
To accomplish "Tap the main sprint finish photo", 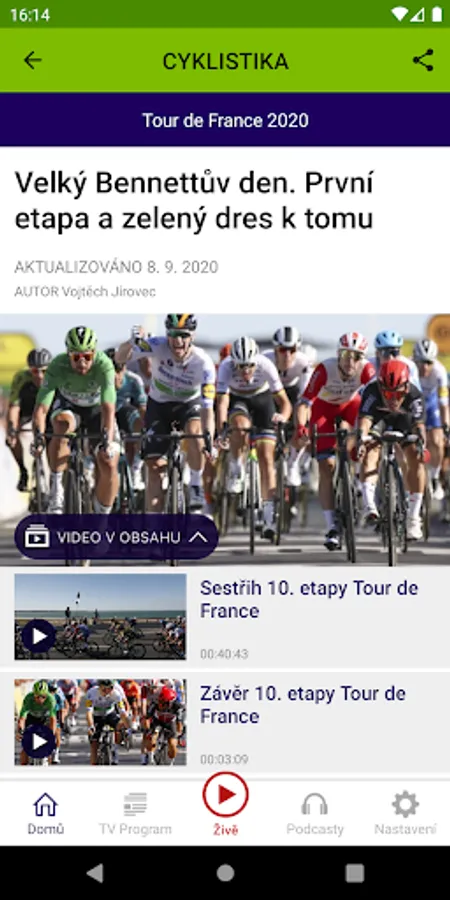I will 225,440.
